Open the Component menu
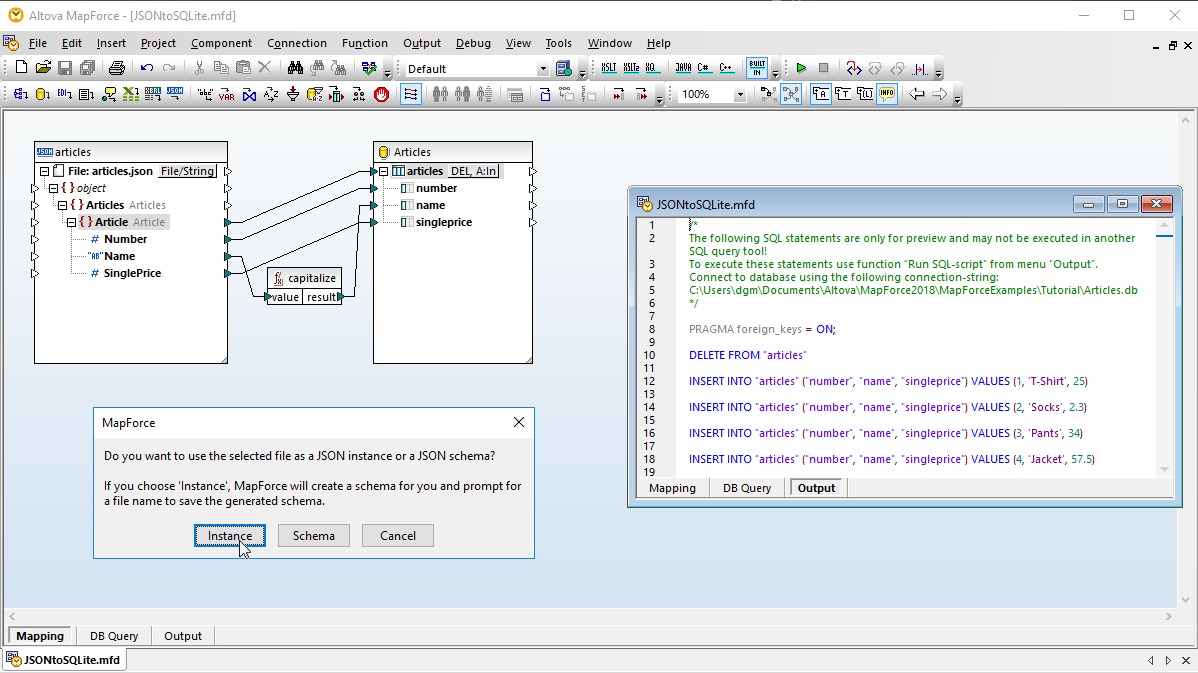This screenshot has height=673, width=1198. [x=221, y=44]
